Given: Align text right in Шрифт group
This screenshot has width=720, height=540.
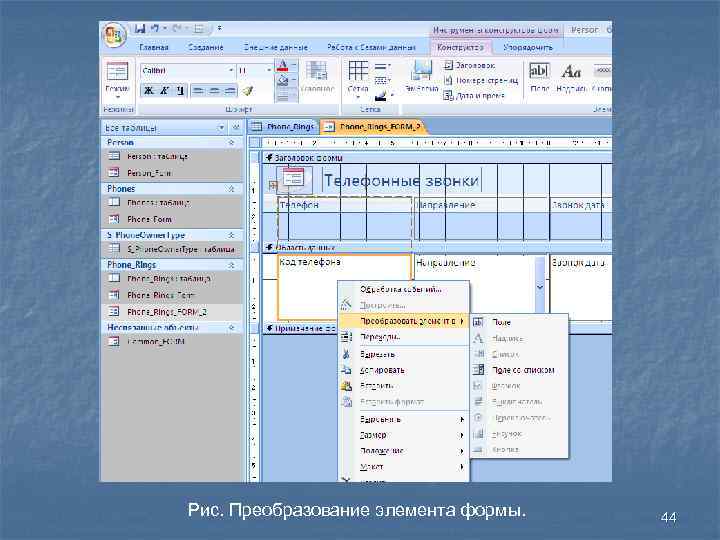Looking at the screenshot, I should [230, 90].
